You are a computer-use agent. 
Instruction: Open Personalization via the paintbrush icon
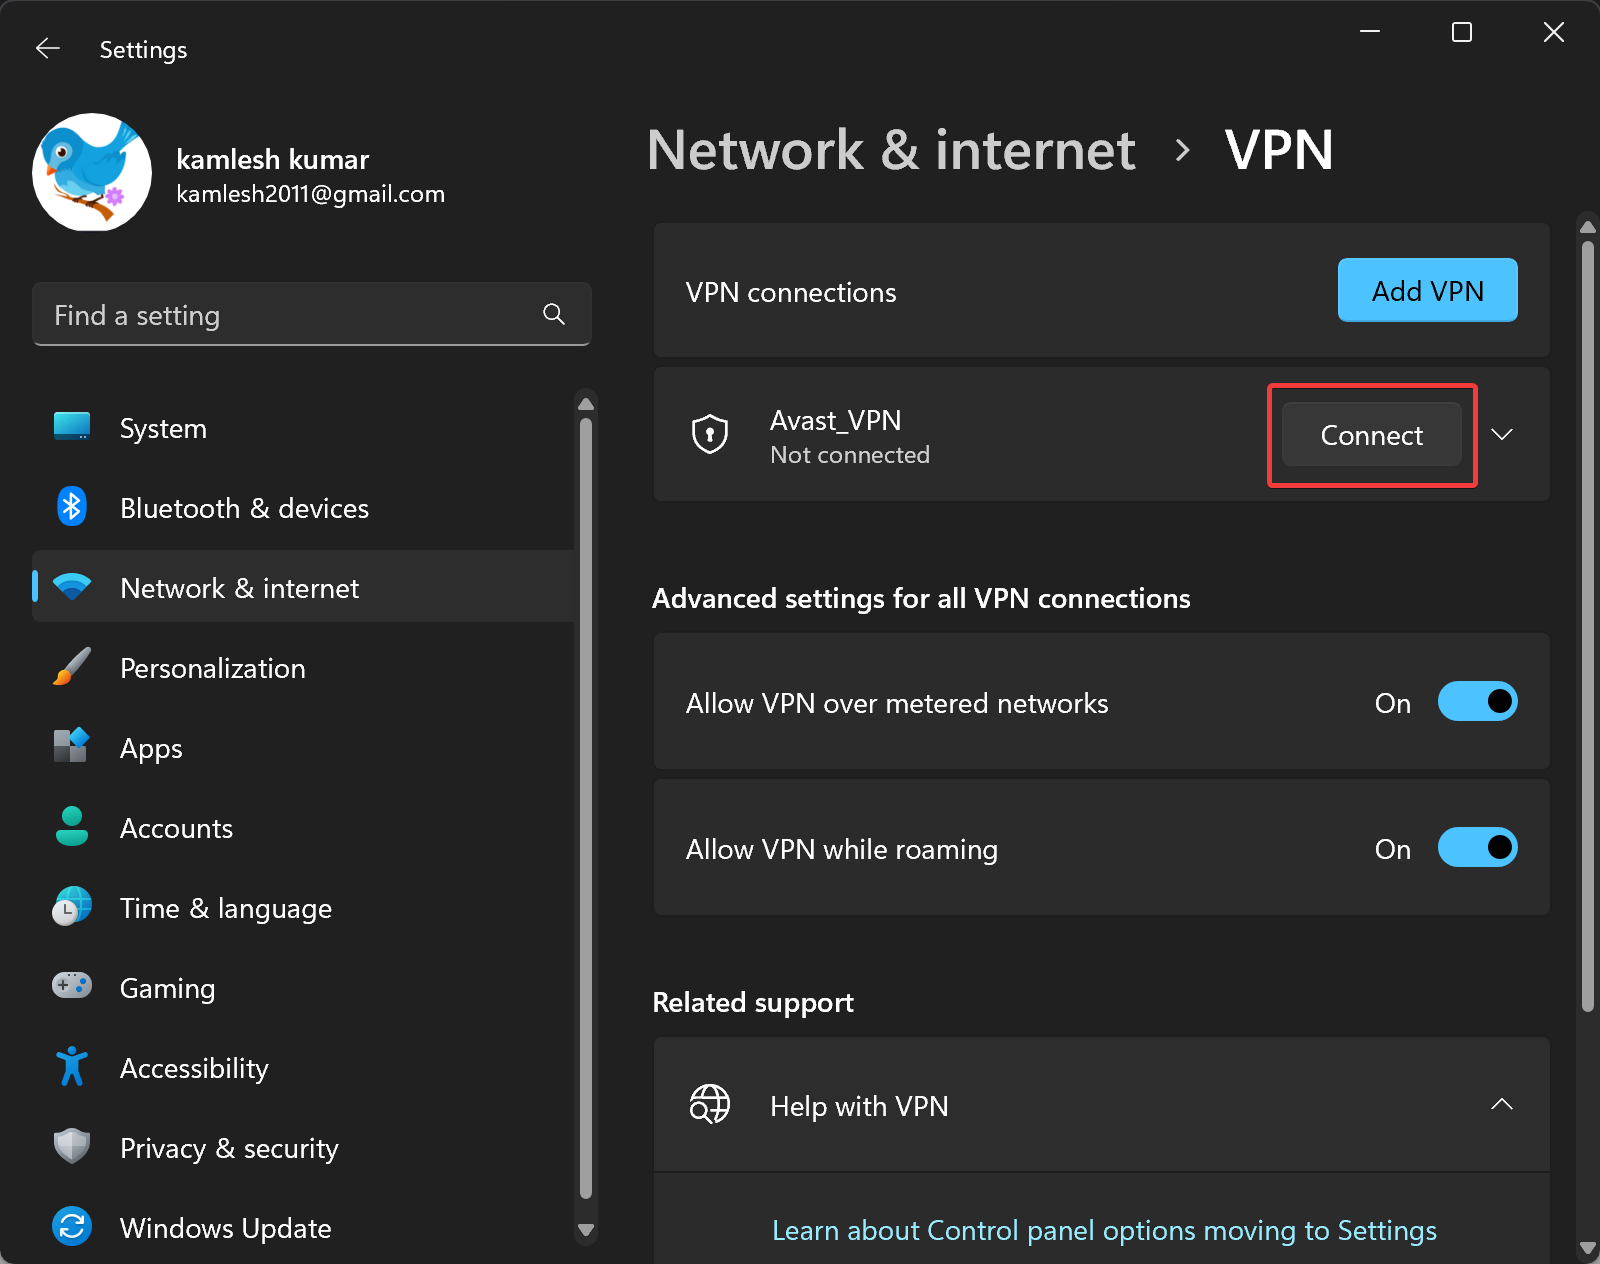point(71,667)
